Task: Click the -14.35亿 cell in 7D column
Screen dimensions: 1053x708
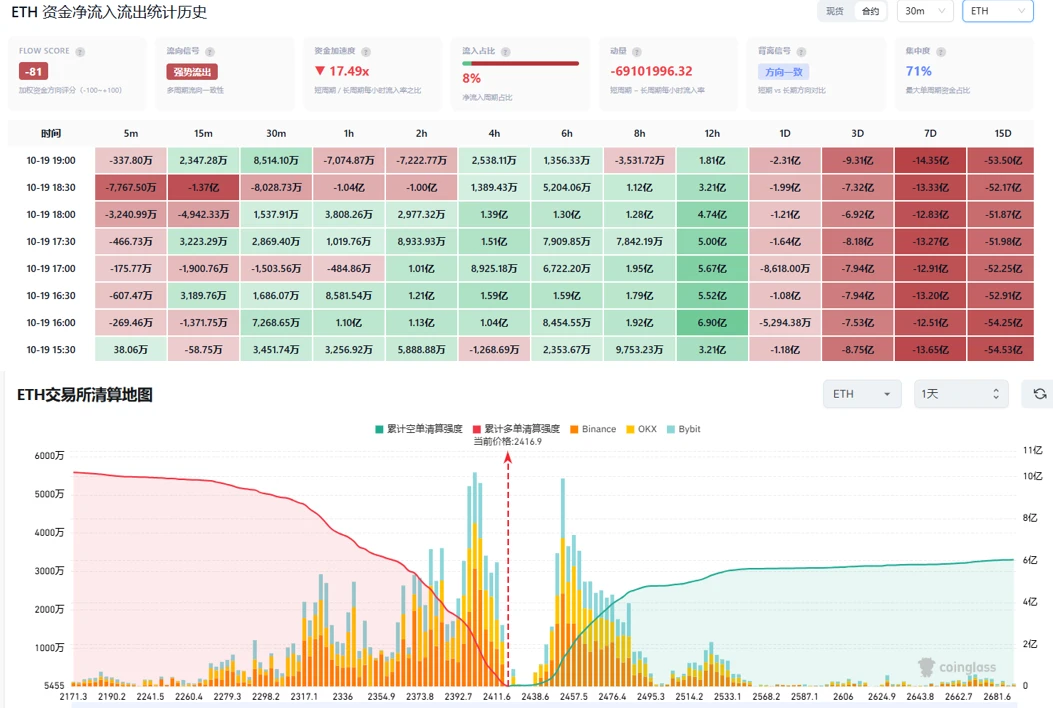Action: [x=930, y=161]
